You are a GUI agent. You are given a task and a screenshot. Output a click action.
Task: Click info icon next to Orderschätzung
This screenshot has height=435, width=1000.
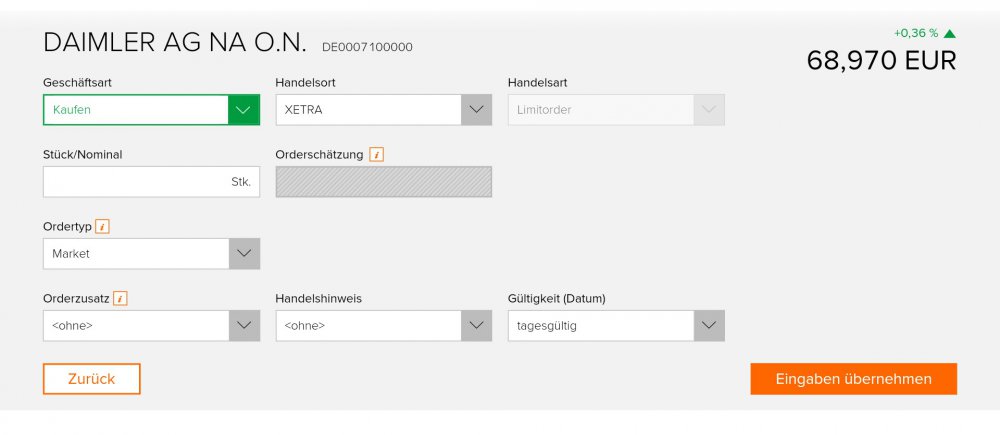[376, 154]
